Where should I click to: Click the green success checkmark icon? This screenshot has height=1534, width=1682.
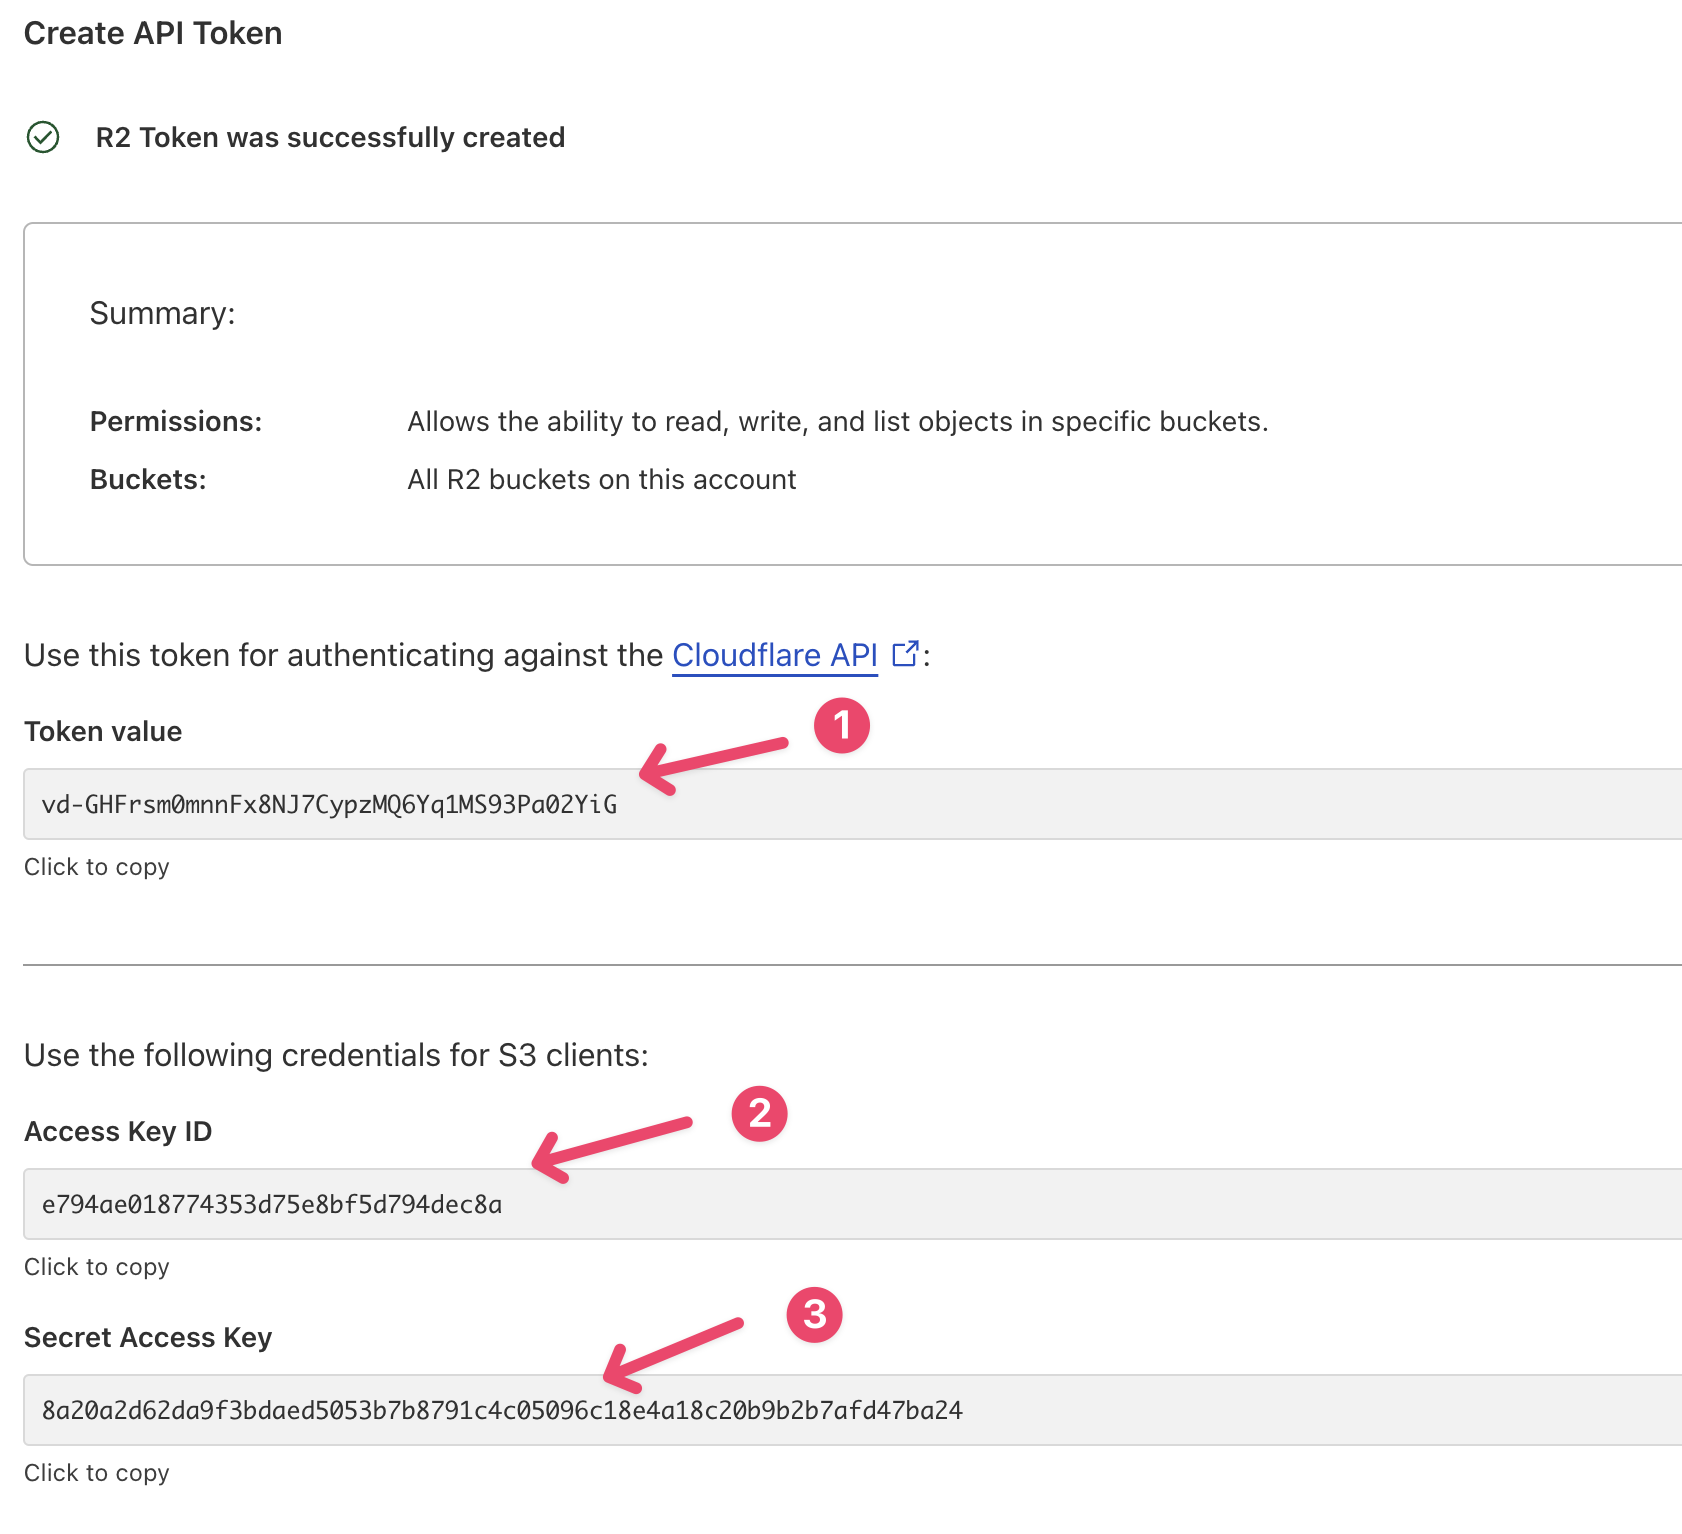43,137
